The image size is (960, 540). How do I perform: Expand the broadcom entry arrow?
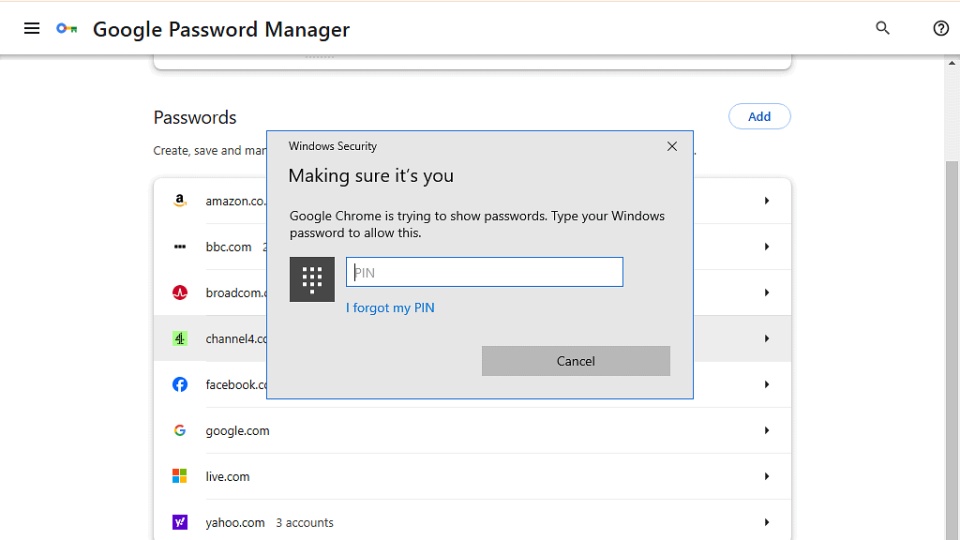click(x=767, y=293)
